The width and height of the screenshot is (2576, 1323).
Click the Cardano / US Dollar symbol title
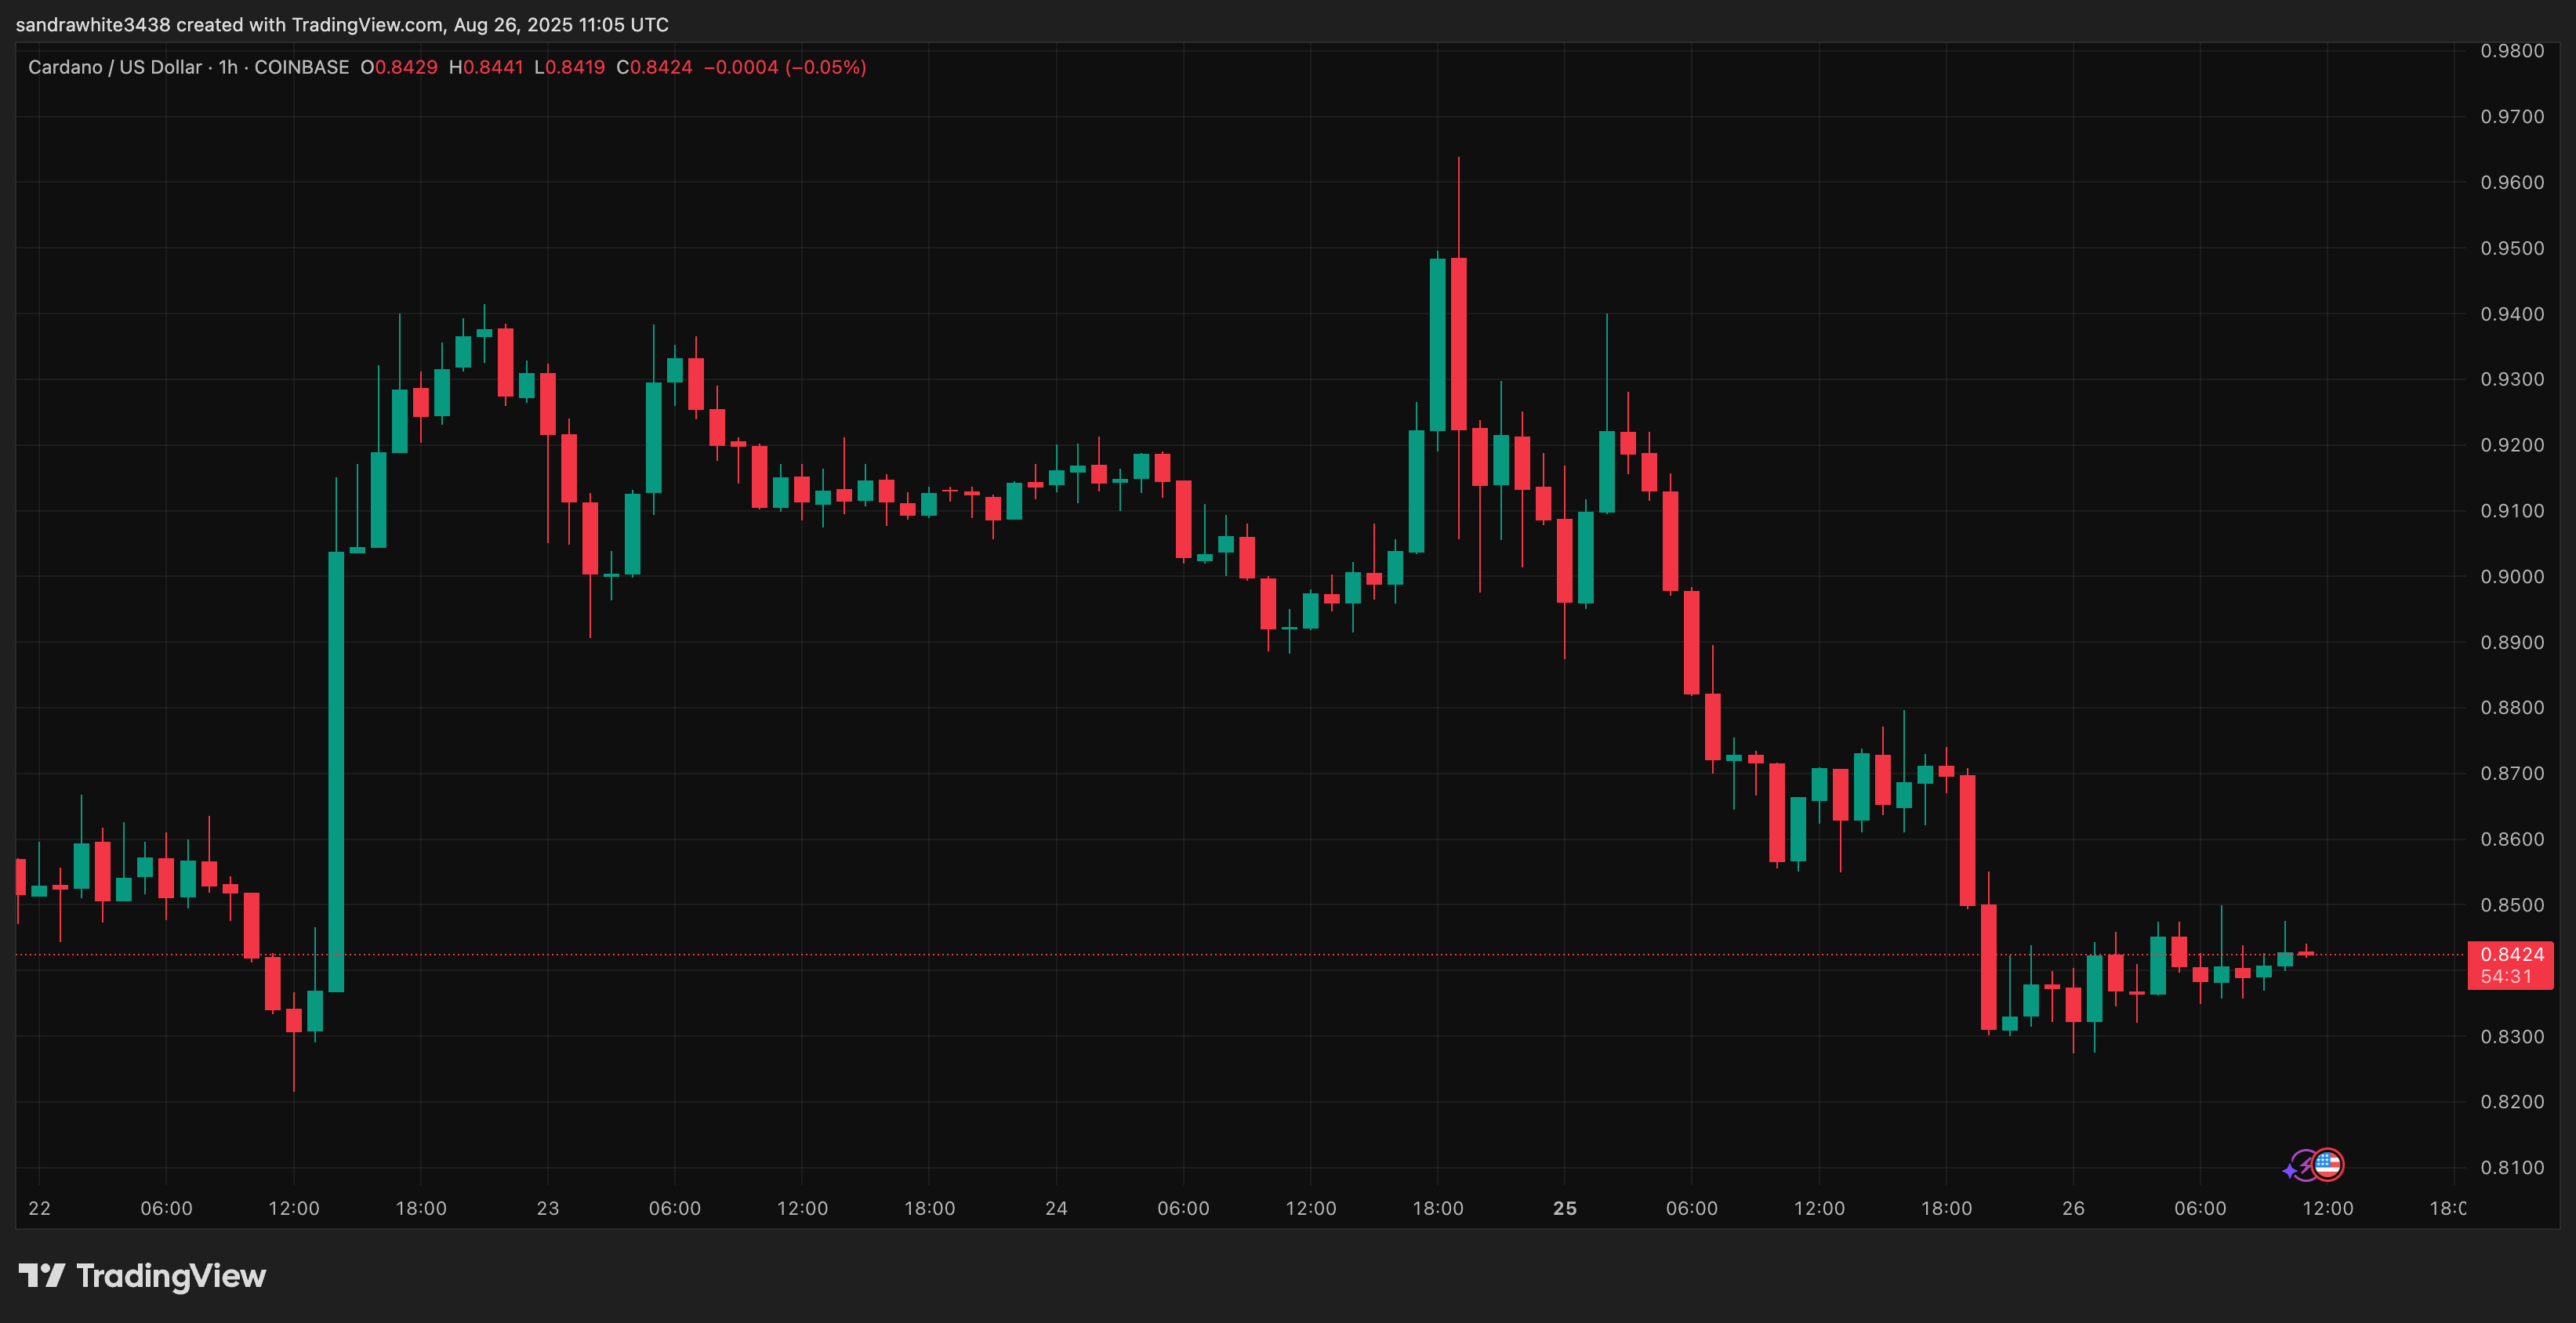(x=115, y=67)
